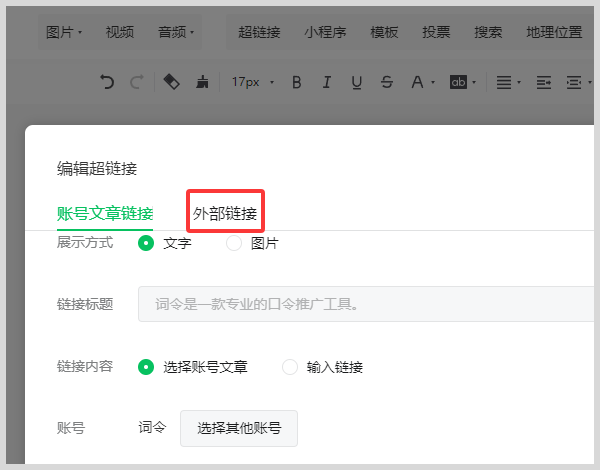600x470 pixels.
Task: Click the both-sides indent icon
Action: pyautogui.click(x=574, y=82)
